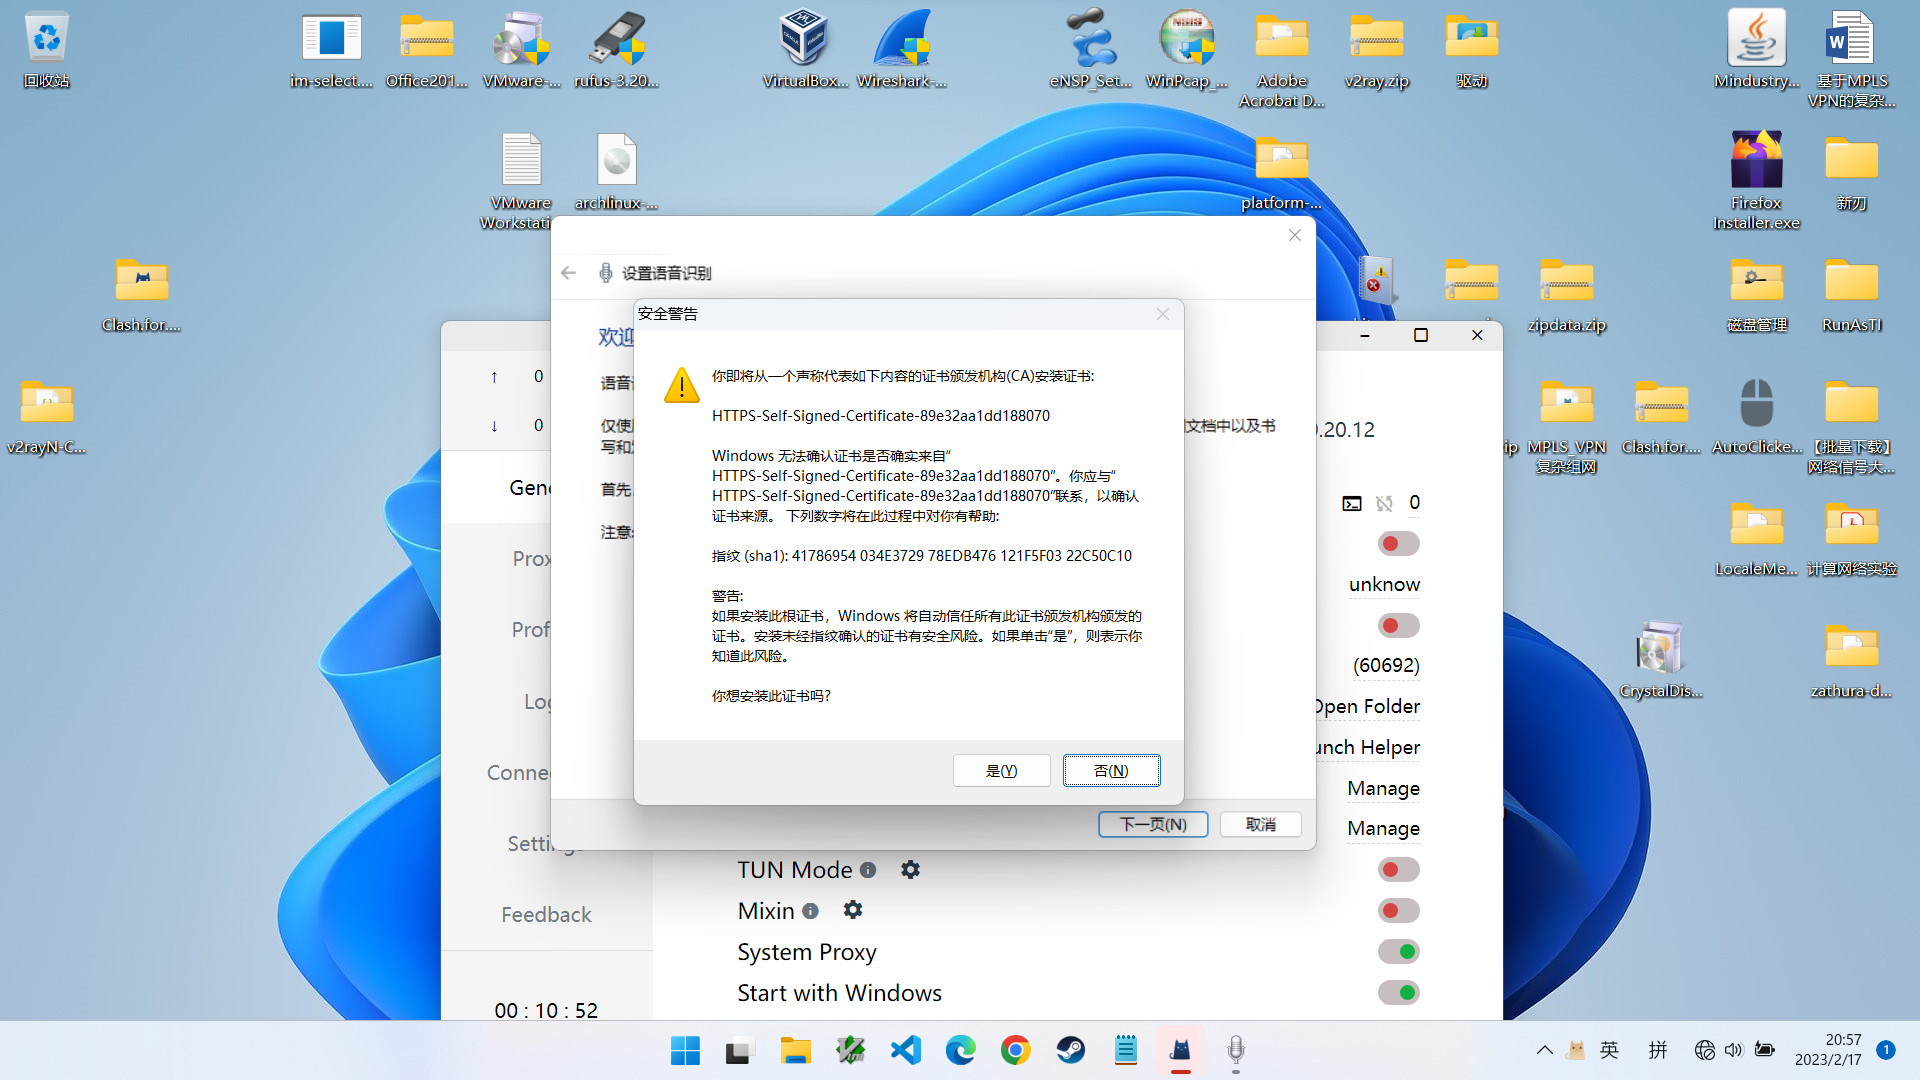Open Steam from the taskbar
The height and width of the screenshot is (1080, 1920).
(1070, 1050)
